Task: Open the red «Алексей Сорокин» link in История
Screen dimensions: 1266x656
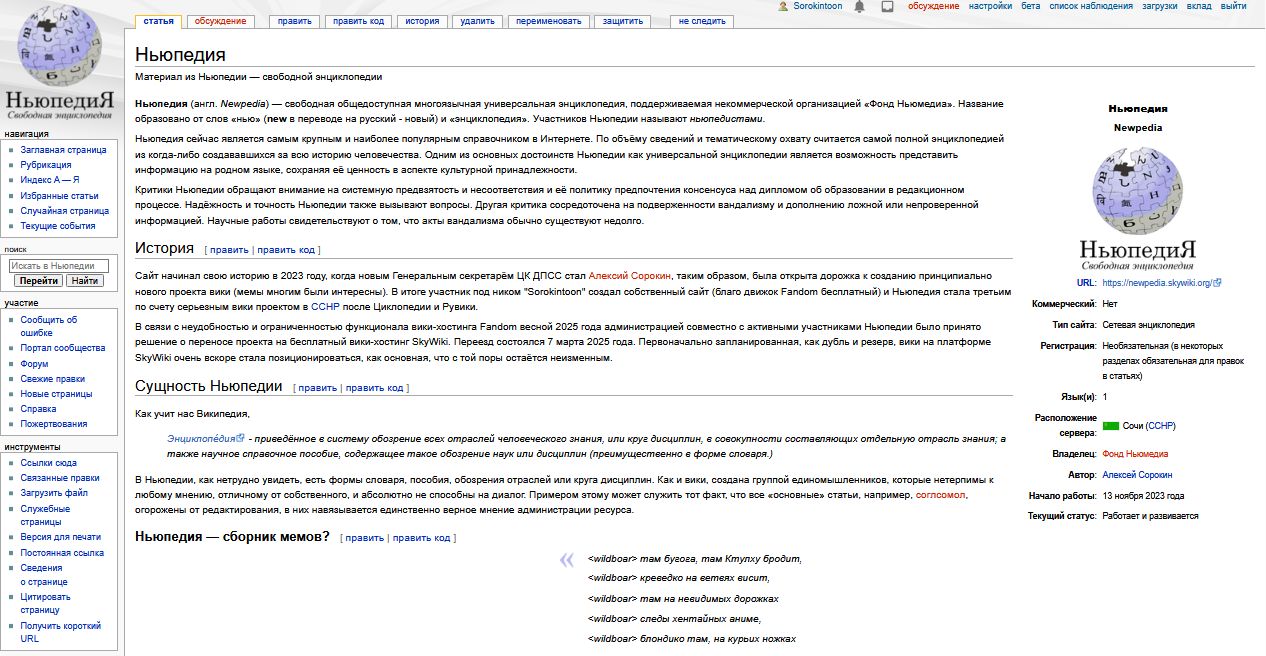Action: click(x=630, y=275)
